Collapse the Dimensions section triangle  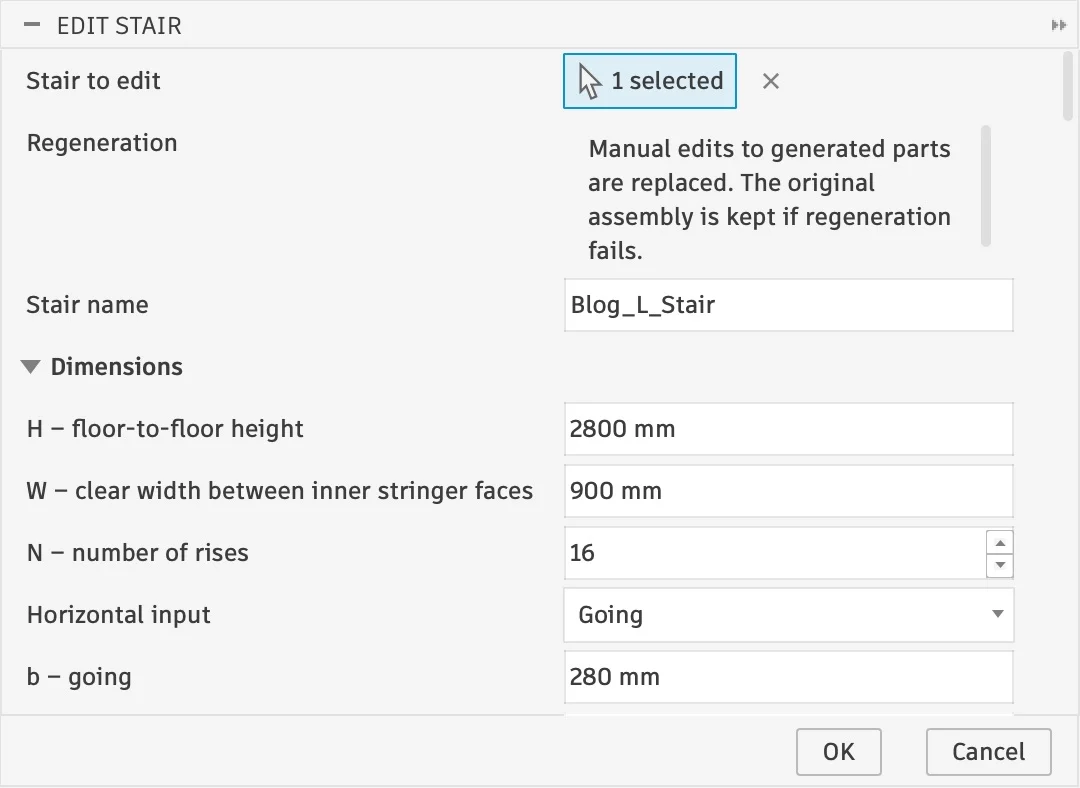[30, 366]
